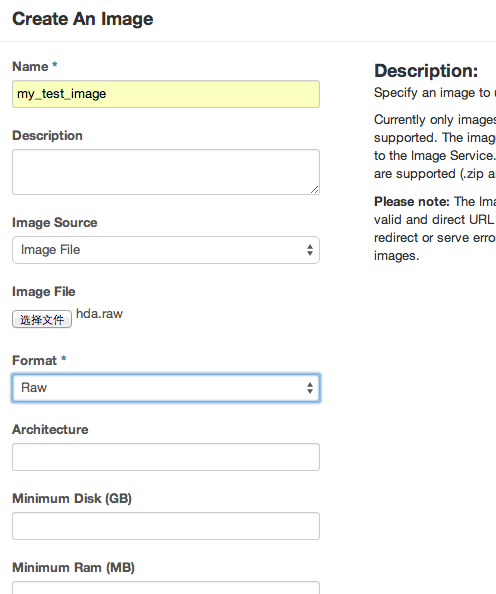
Task: Open the Format dropdown set to Raw
Action: click(x=166, y=388)
